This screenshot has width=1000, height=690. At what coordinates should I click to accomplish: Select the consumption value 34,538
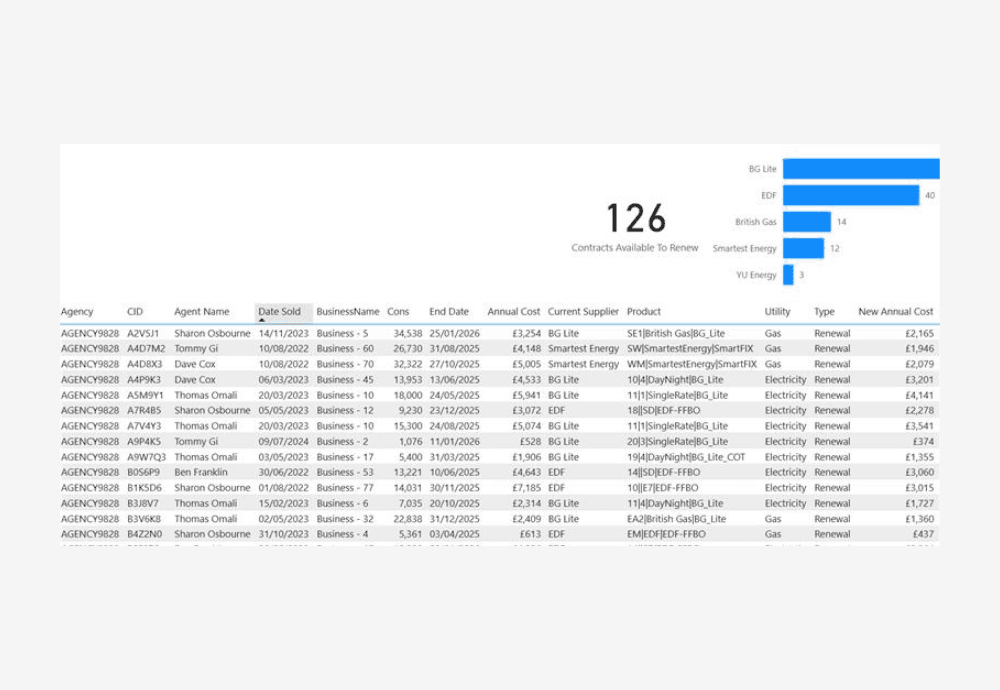pos(408,334)
